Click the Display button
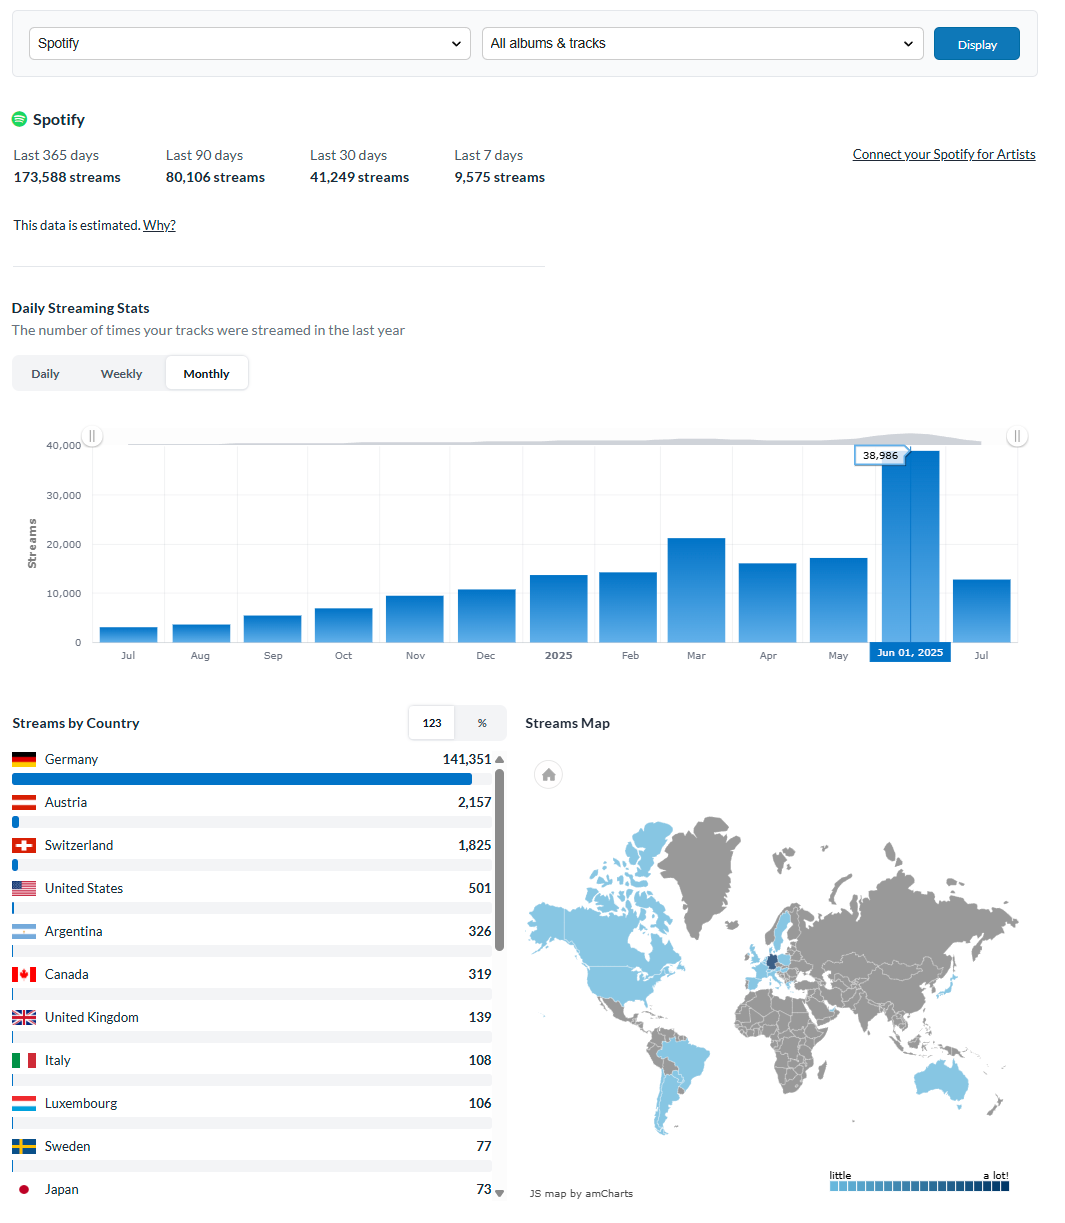The width and height of the screenshot is (1065, 1223). 977,44
